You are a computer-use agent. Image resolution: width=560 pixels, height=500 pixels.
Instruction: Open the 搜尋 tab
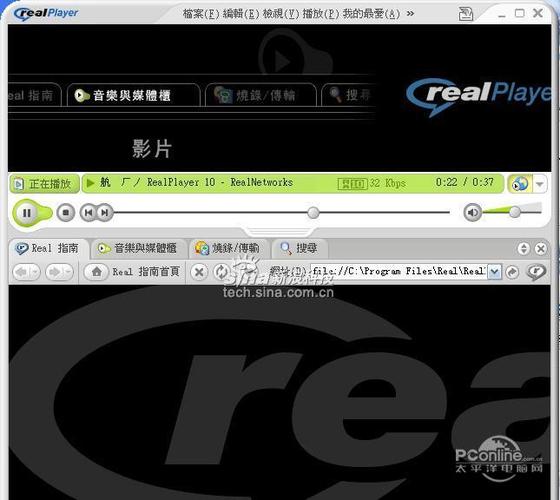pos(299,248)
